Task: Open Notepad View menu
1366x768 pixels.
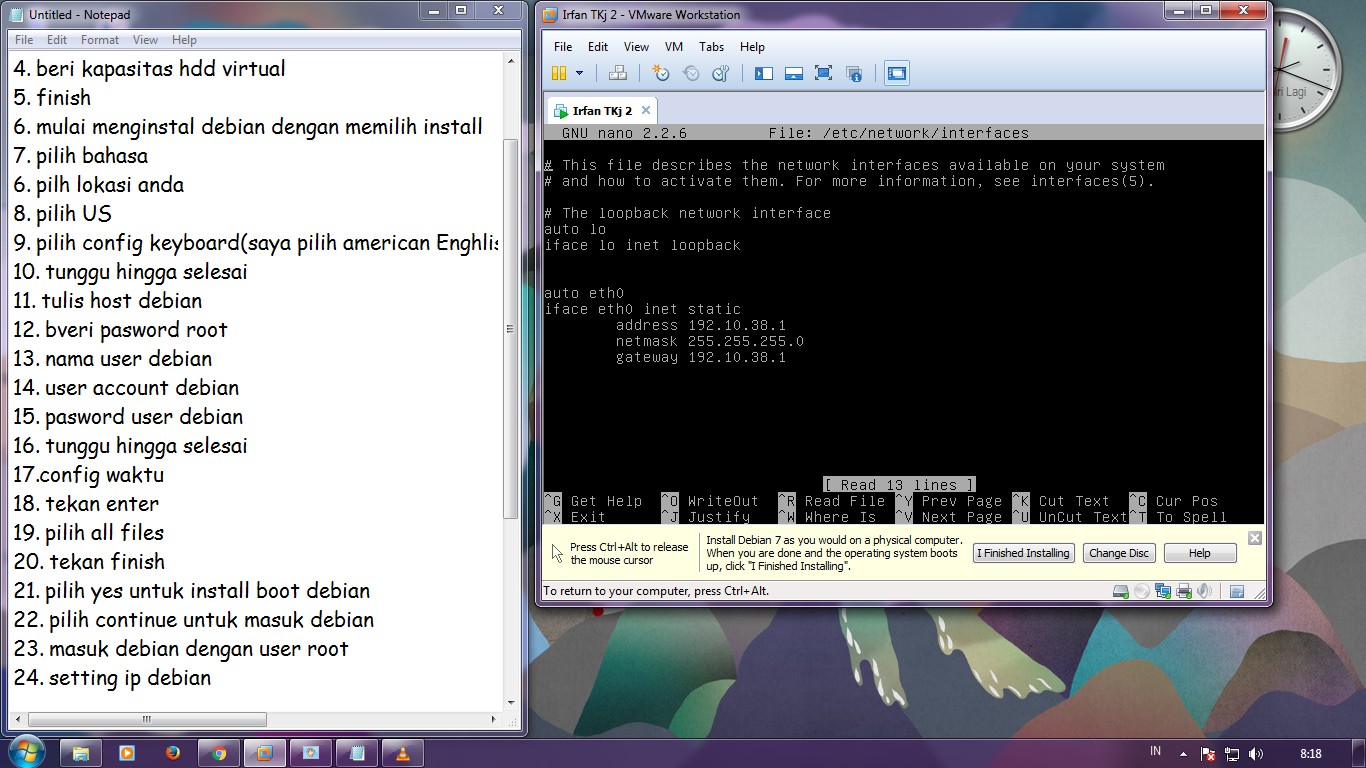Action: tap(146, 40)
